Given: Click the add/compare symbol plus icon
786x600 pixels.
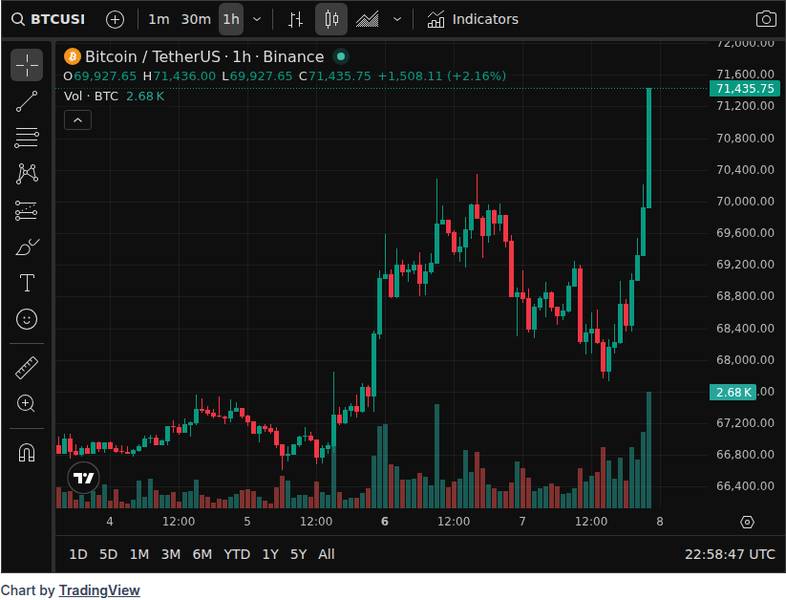Looking at the screenshot, I should pos(115,20).
